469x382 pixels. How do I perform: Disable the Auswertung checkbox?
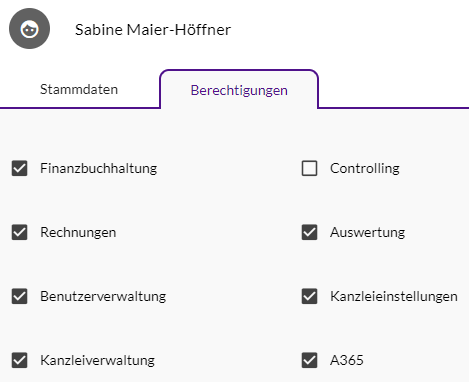(x=309, y=232)
